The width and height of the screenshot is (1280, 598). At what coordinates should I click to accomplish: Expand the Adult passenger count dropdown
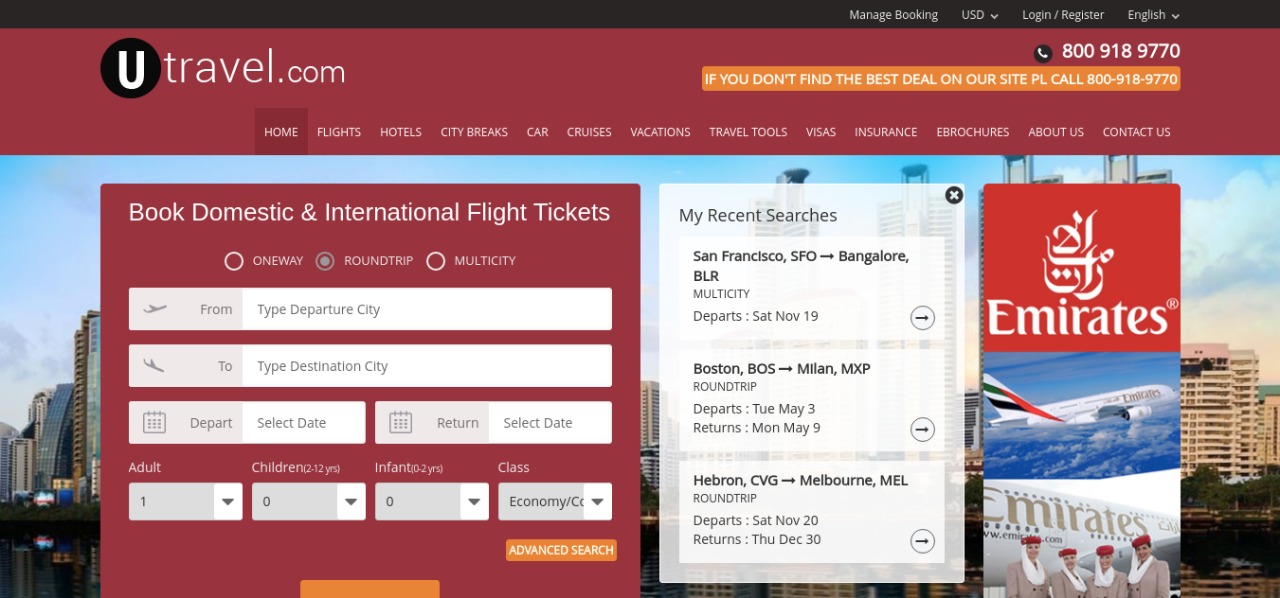(186, 501)
